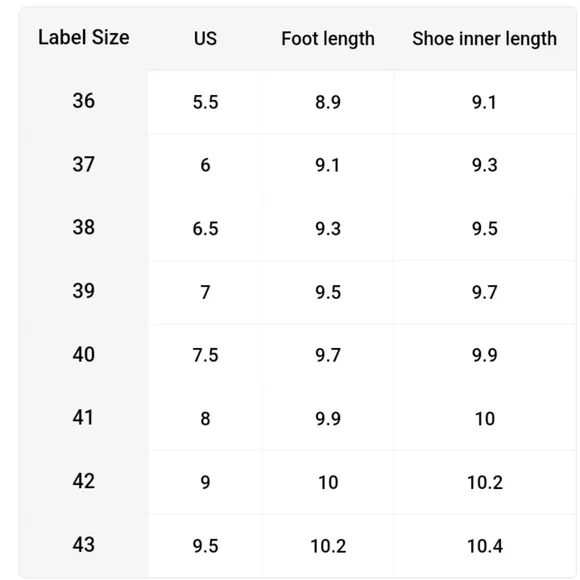The height and width of the screenshot is (580, 580).
Task: Select label size 37 cell
Action: 84,165
